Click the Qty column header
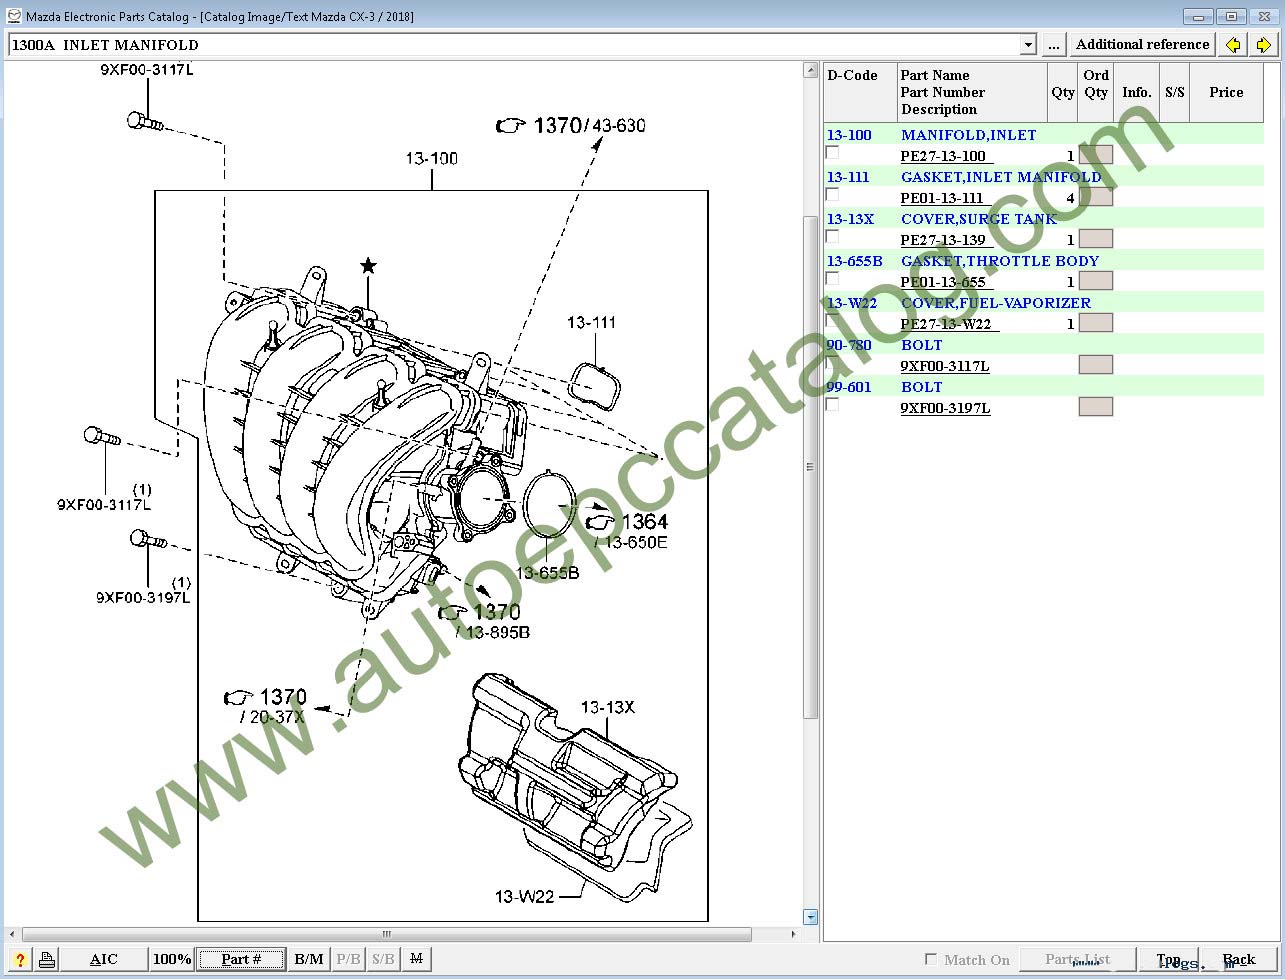Viewport: 1285px width, 980px height. click(1063, 92)
